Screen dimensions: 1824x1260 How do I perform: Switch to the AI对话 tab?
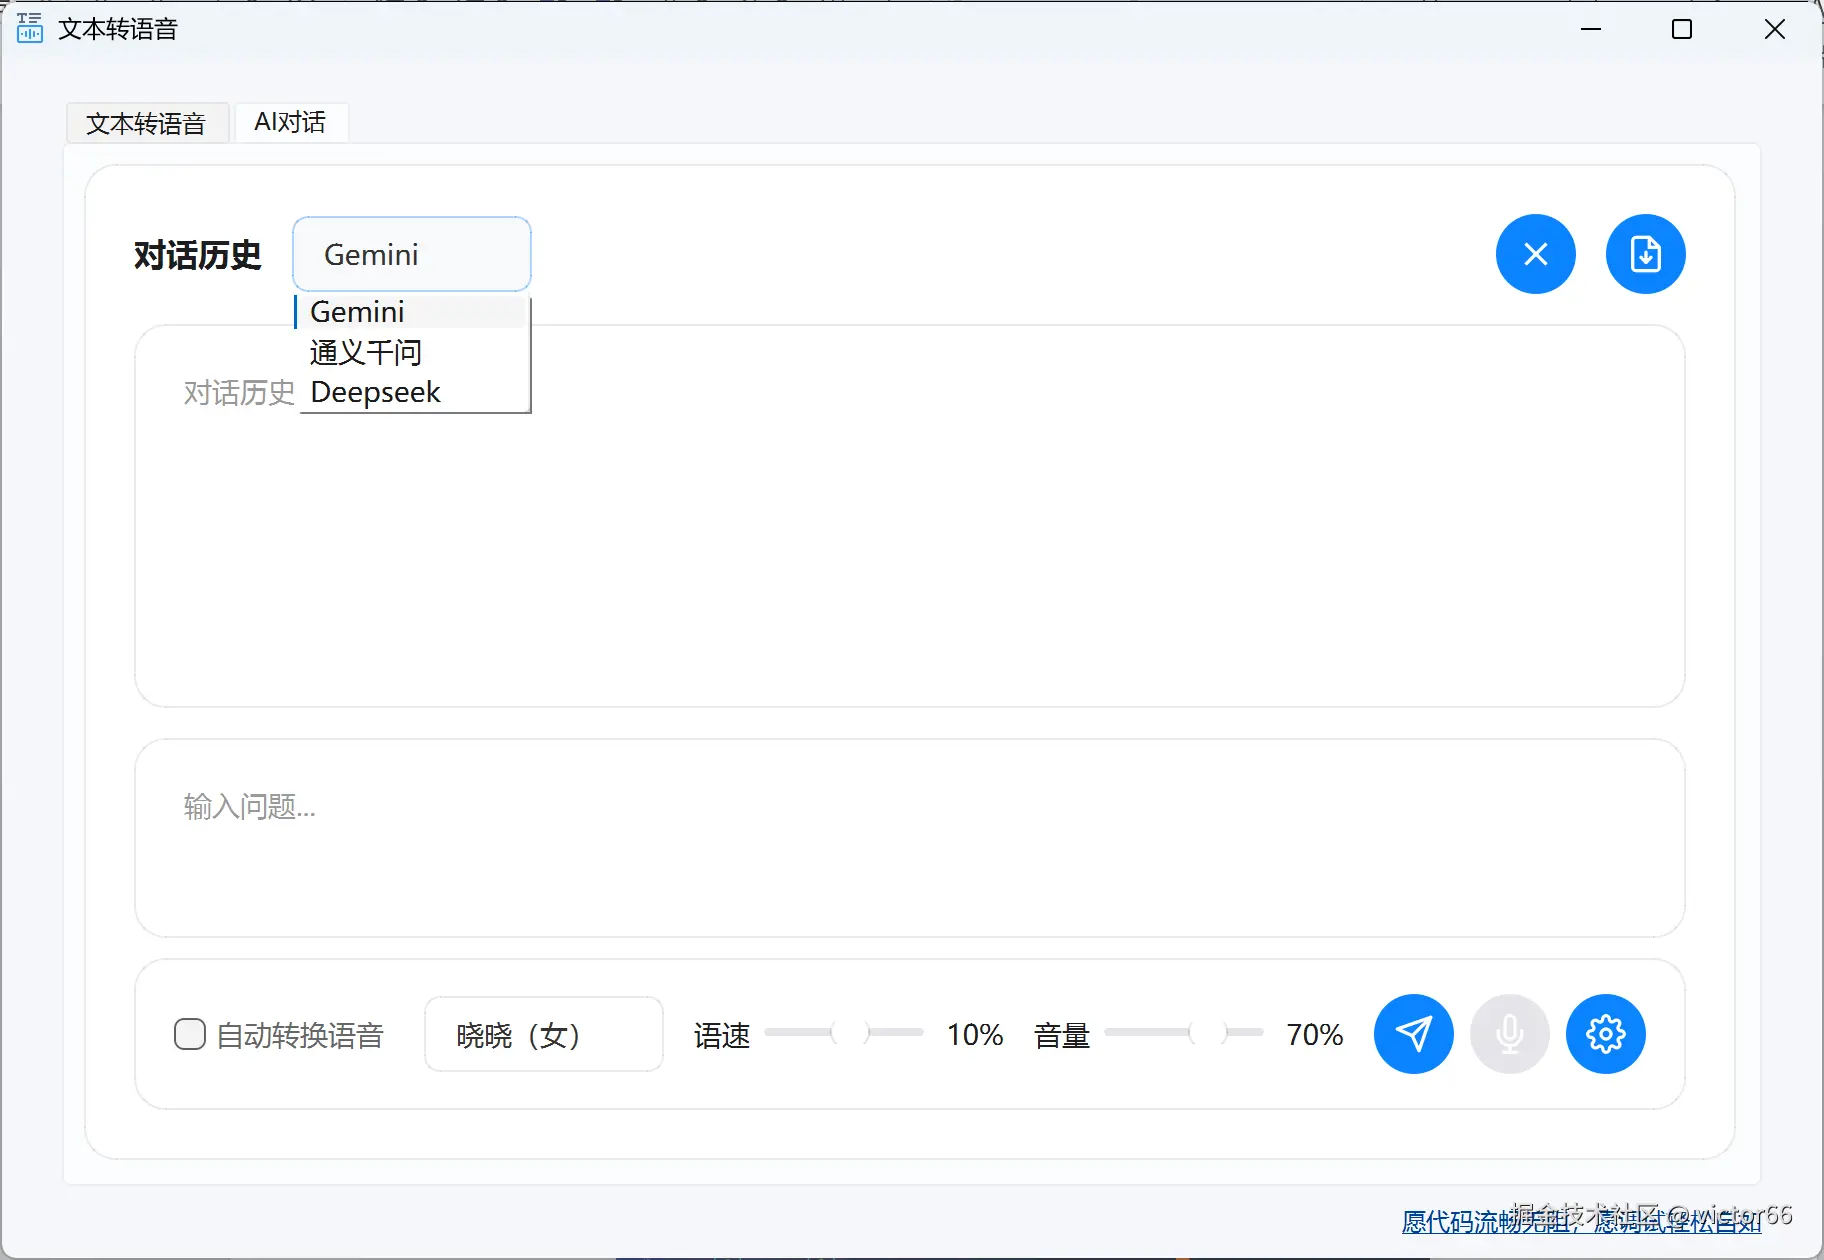(x=290, y=121)
